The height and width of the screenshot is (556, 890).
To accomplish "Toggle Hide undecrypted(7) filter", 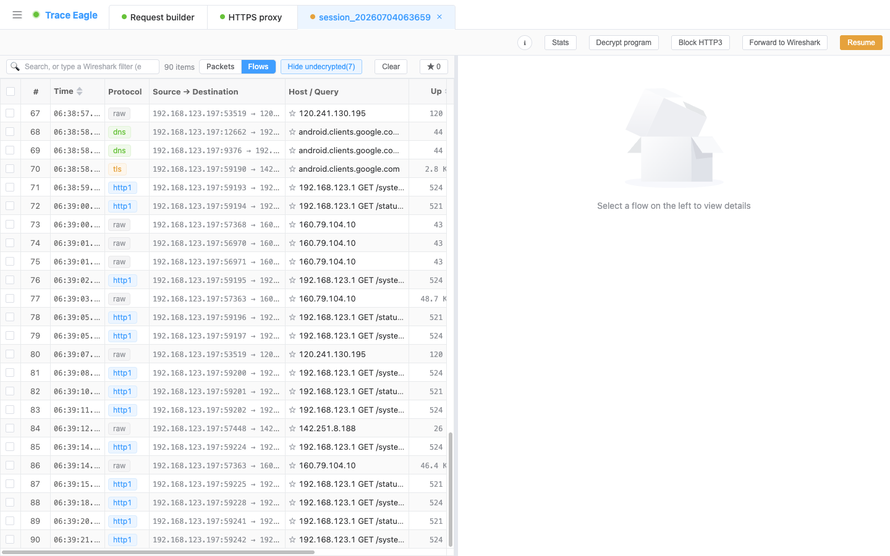I will (321, 66).
